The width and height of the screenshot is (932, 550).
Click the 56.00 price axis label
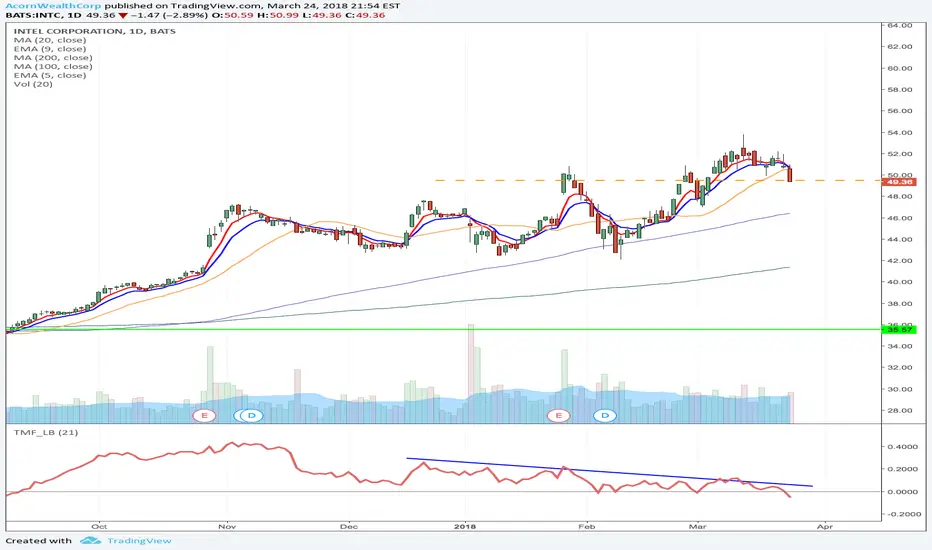tap(900, 111)
